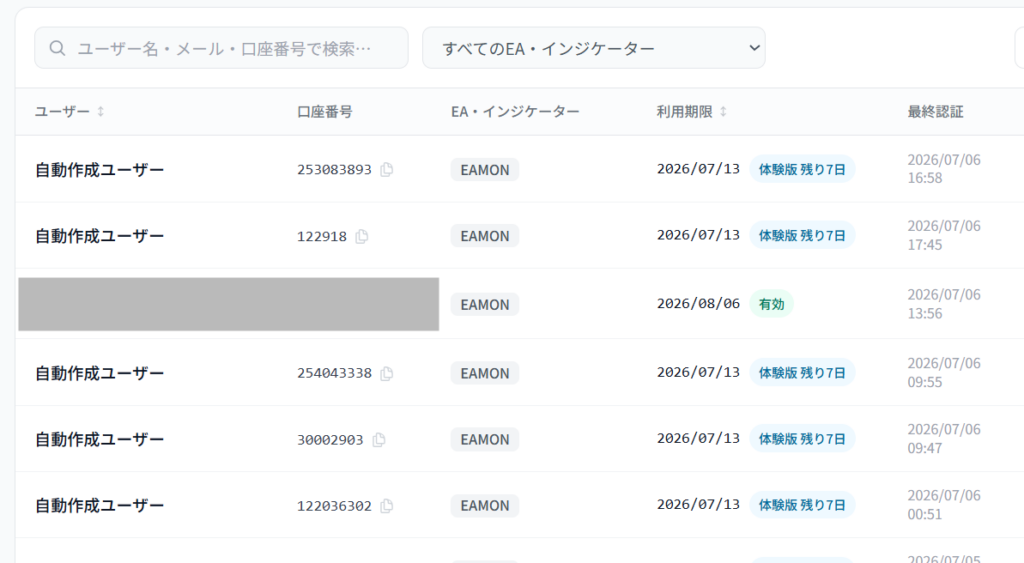
Task: Click last auth time 16:58
Action: click(x=925, y=178)
